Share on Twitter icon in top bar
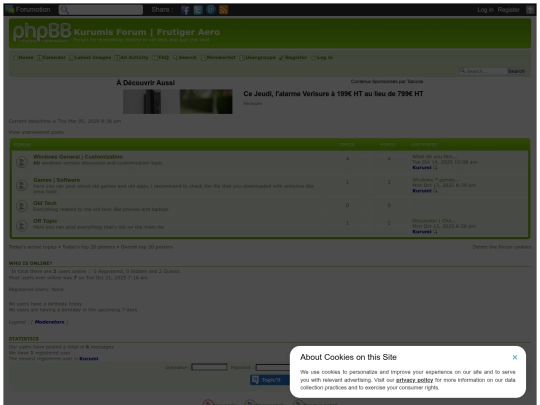Image resolution: width=540 pixels, height=405 pixels. pos(198,10)
